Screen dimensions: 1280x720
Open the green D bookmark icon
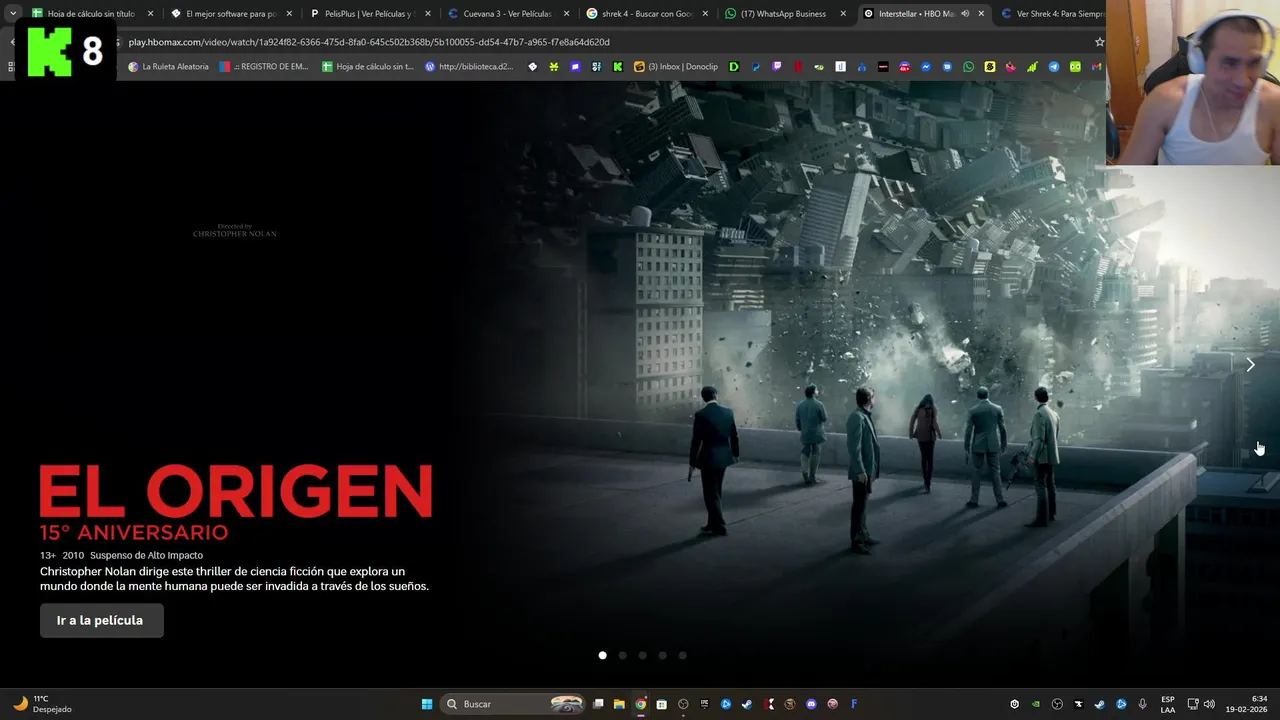click(x=733, y=67)
